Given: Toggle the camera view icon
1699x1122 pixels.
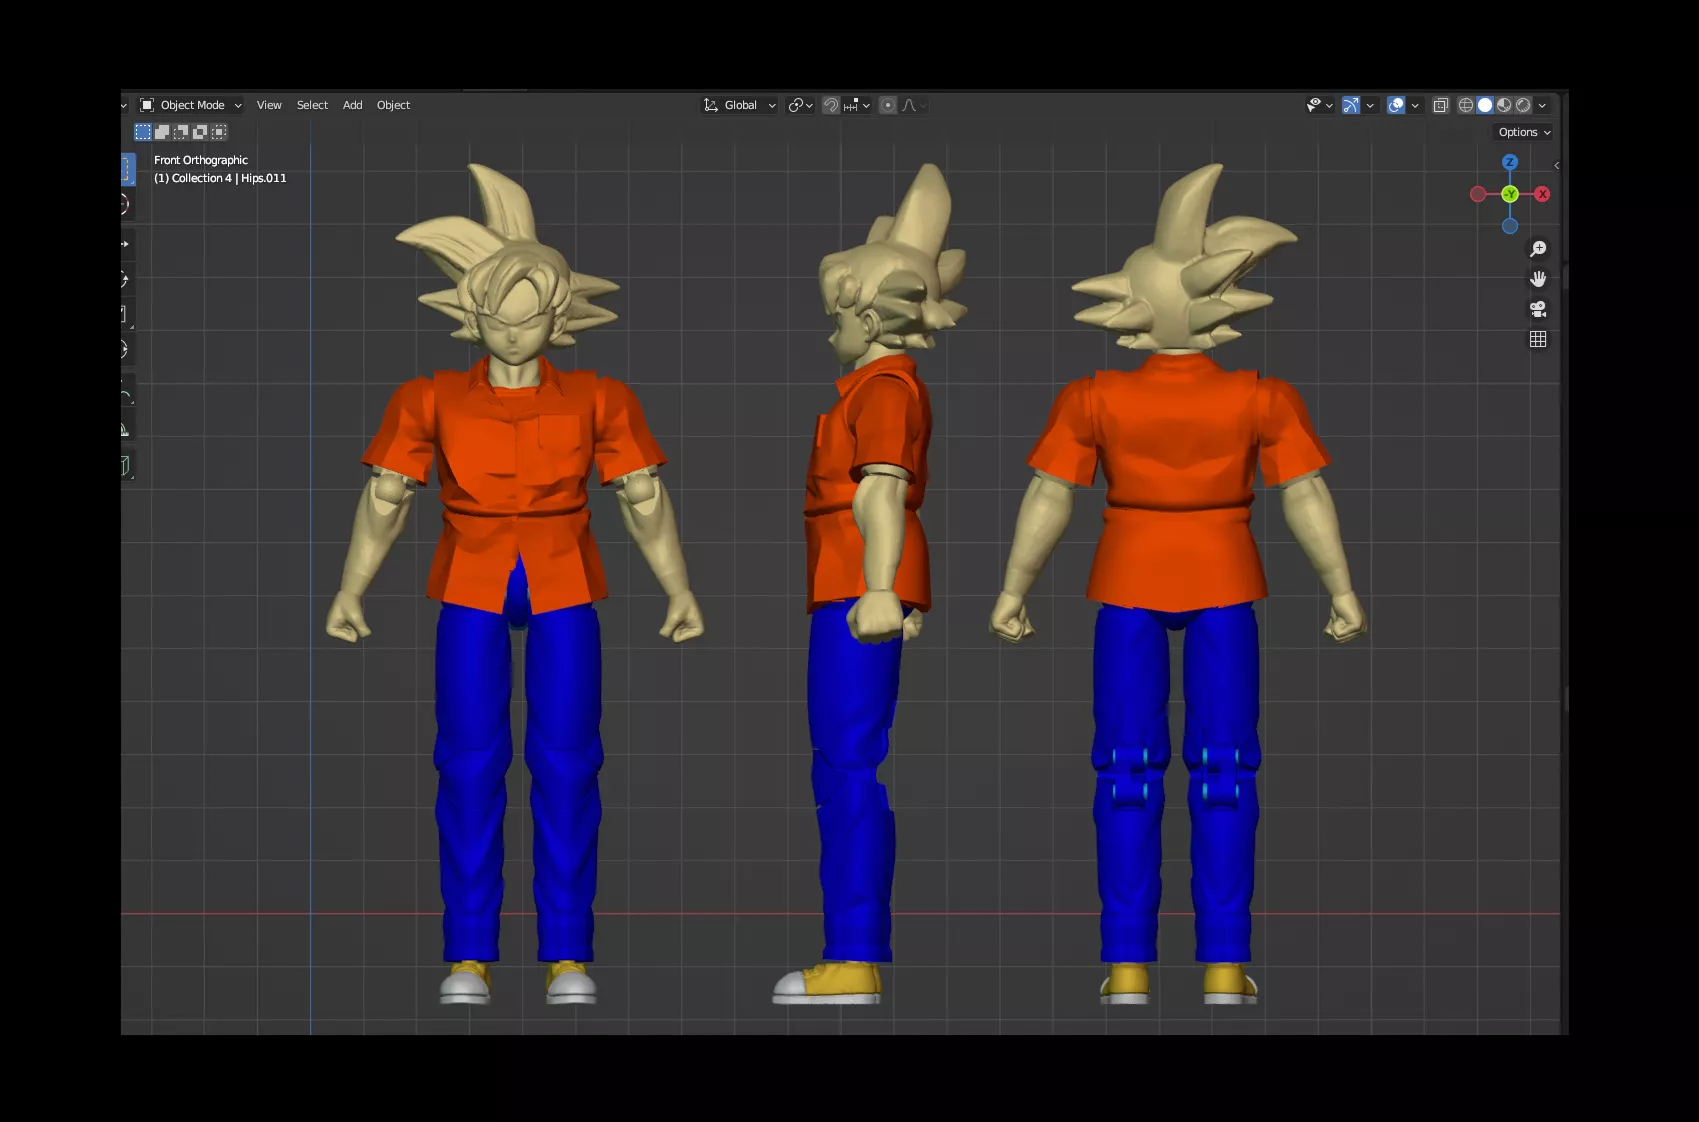Looking at the screenshot, I should 1538,309.
